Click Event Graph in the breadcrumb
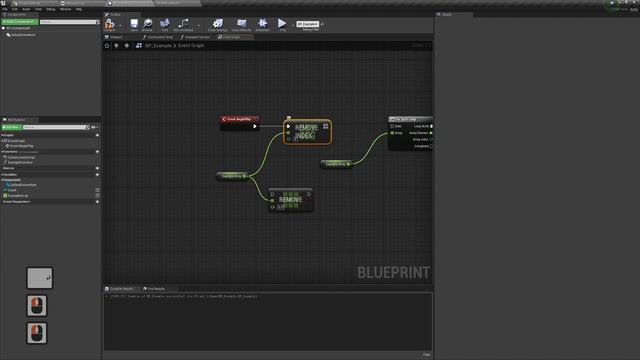The width and height of the screenshot is (640, 360). pyautogui.click(x=191, y=46)
